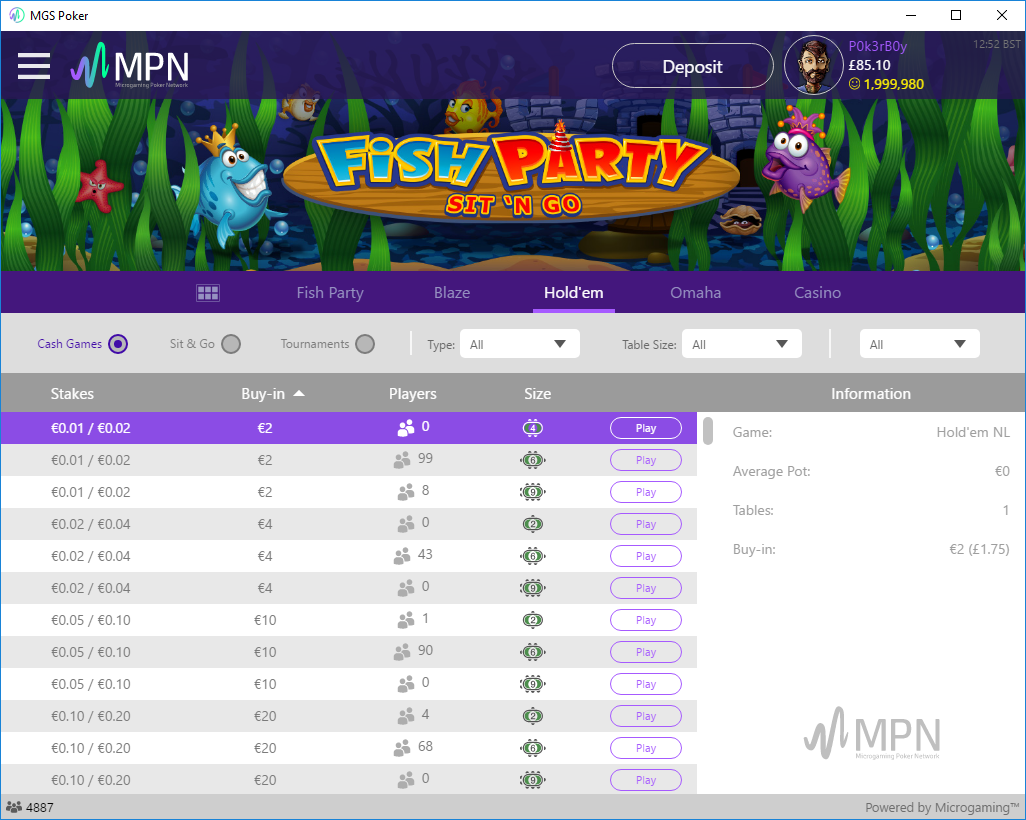Maximize the MGS Poker window

click(956, 15)
